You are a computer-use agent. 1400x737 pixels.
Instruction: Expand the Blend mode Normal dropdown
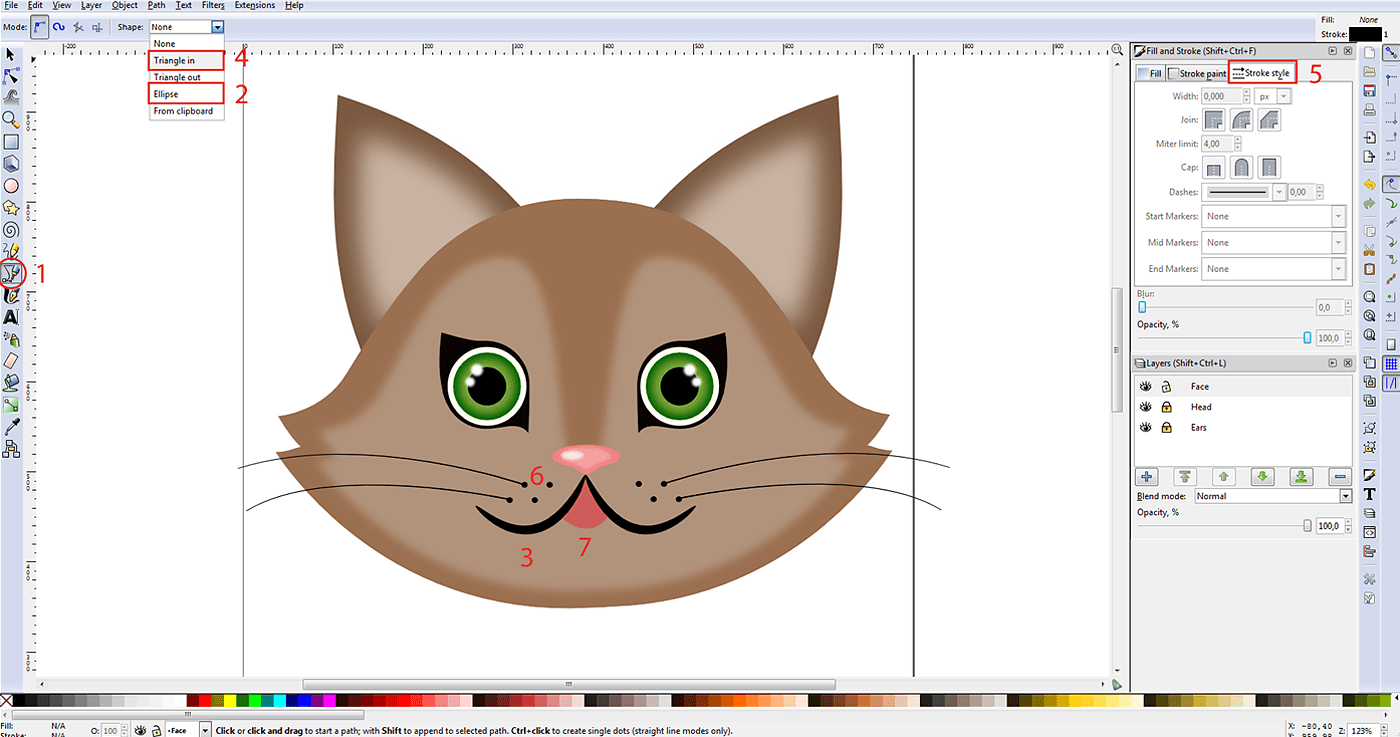pos(1272,496)
